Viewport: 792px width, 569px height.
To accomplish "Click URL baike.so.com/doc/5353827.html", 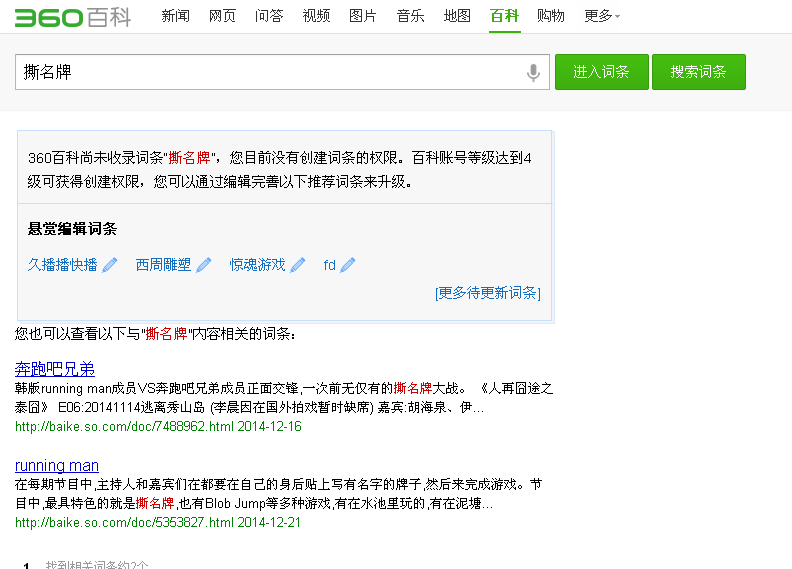I will coord(124,523).
